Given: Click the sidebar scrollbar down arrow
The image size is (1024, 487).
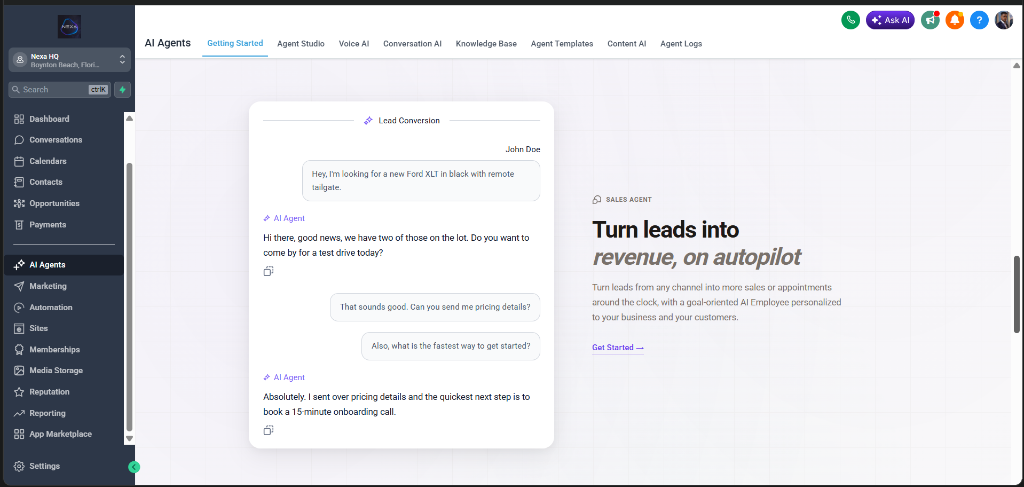Looking at the screenshot, I should pos(129,439).
